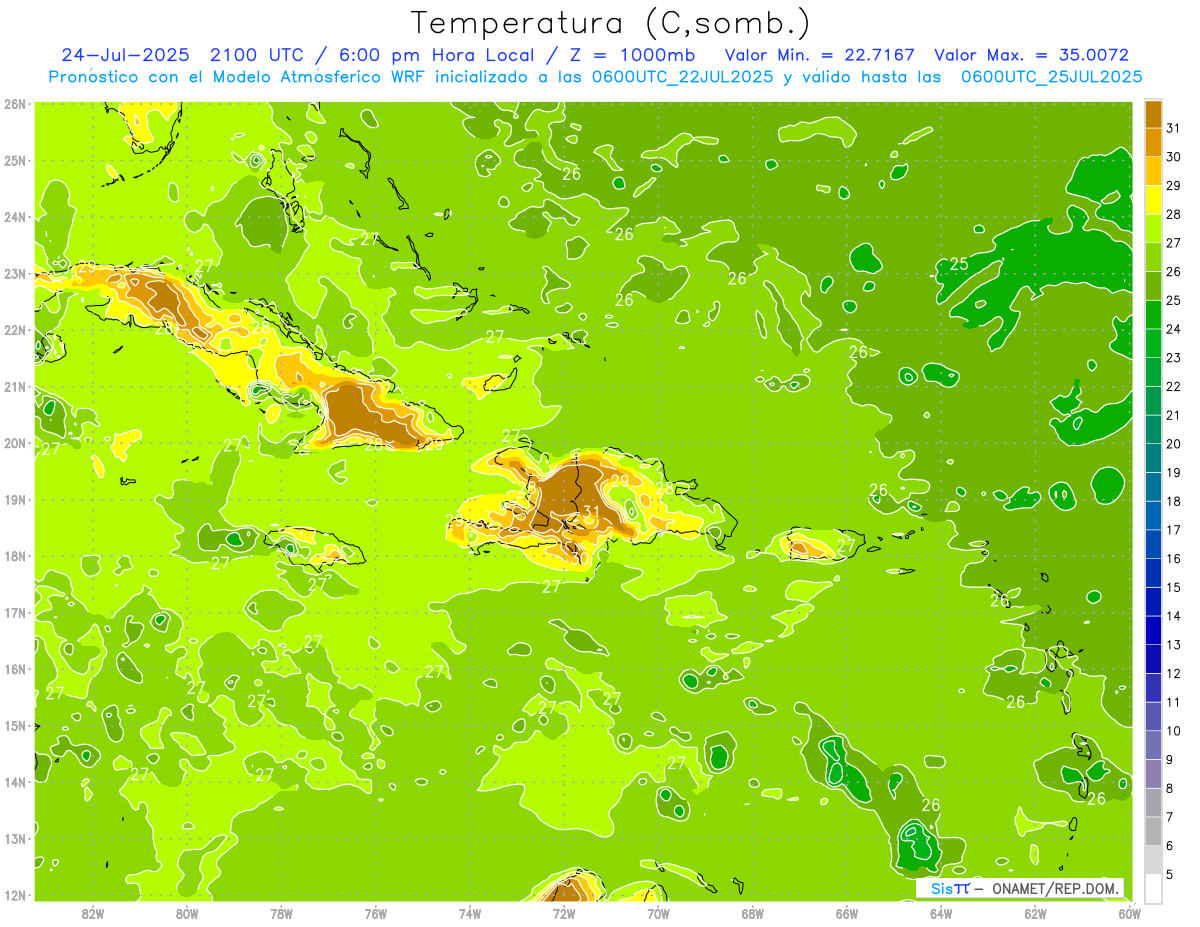Screen dimensions: 1200x927
Task: Click the brown top swatch of the color bar
Action: pyautogui.click(x=1153, y=114)
